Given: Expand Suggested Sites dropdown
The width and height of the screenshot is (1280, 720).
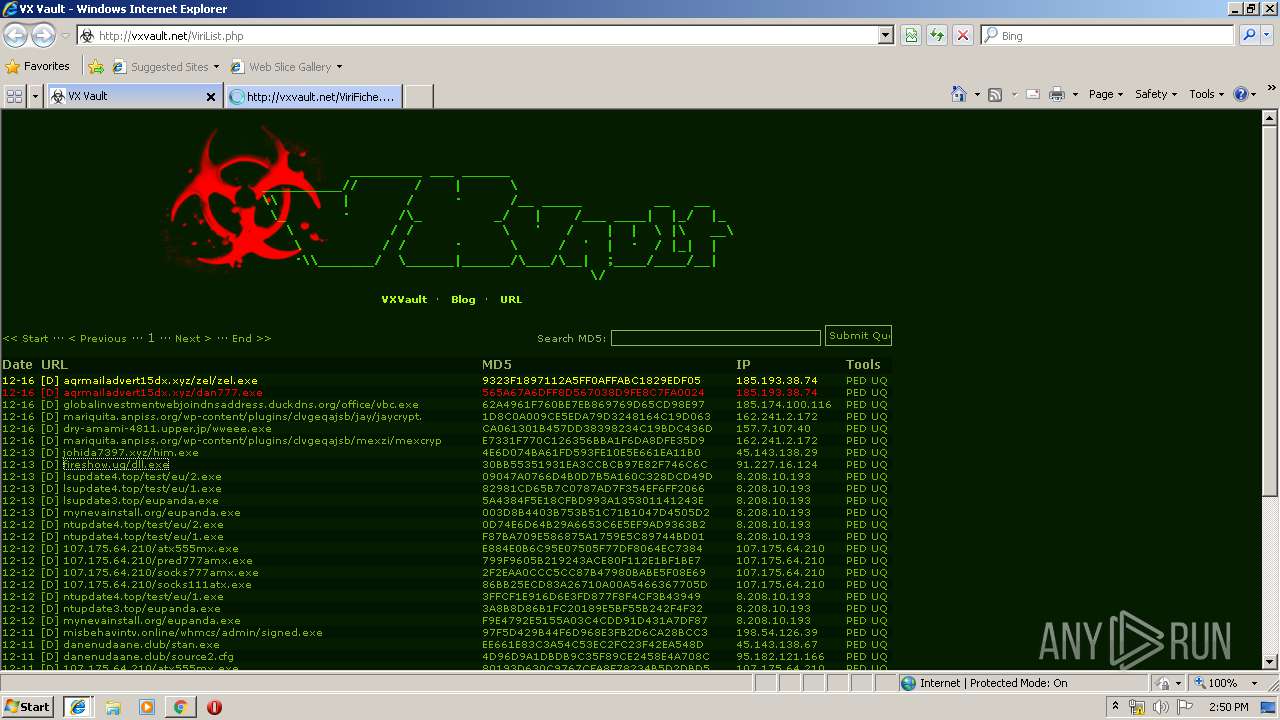Looking at the screenshot, I should click(216, 67).
